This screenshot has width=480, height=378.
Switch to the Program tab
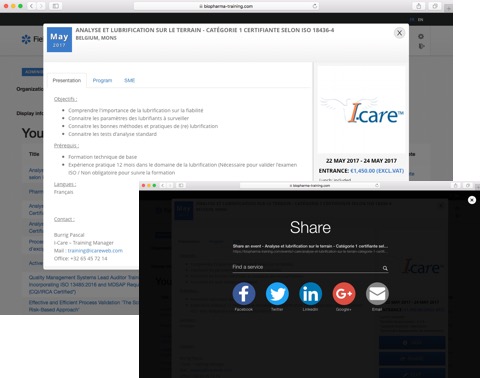(x=102, y=80)
